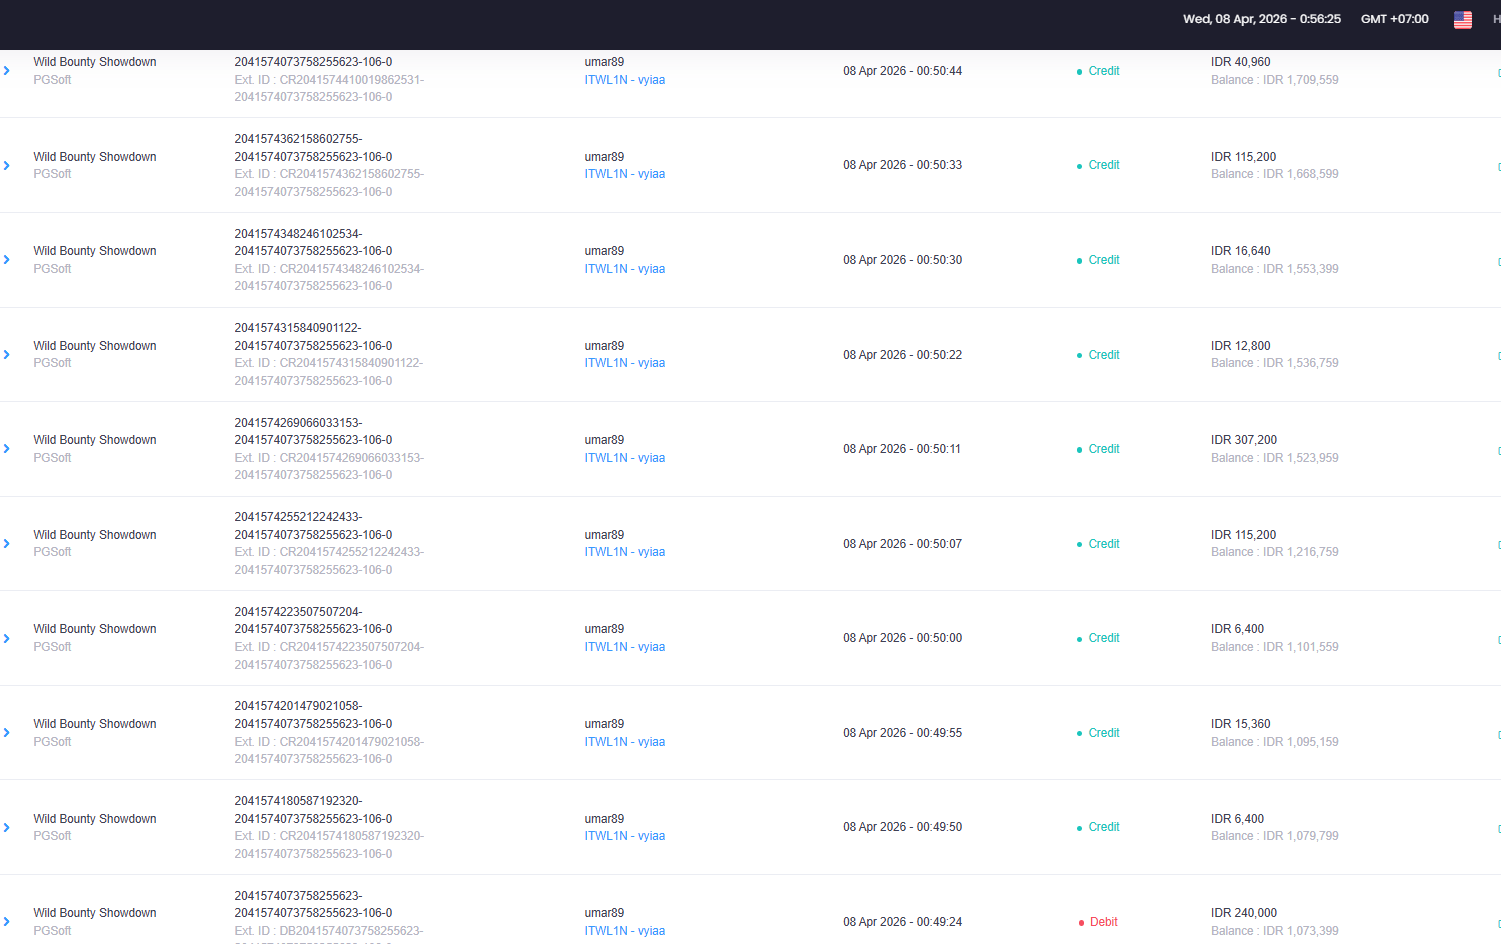Viewport: 1501px width, 944px height.
Task: Expand the Debit row timed 00:49:24
Action: [7, 922]
